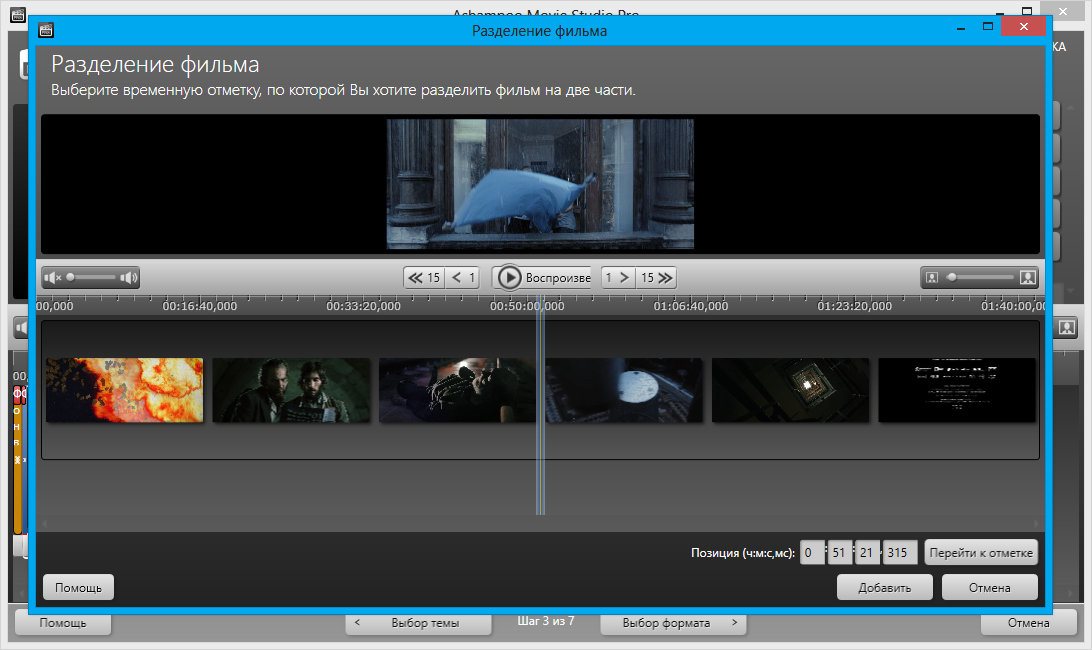Select the two men thumbnail in timeline
The image size is (1092, 650).
291,390
